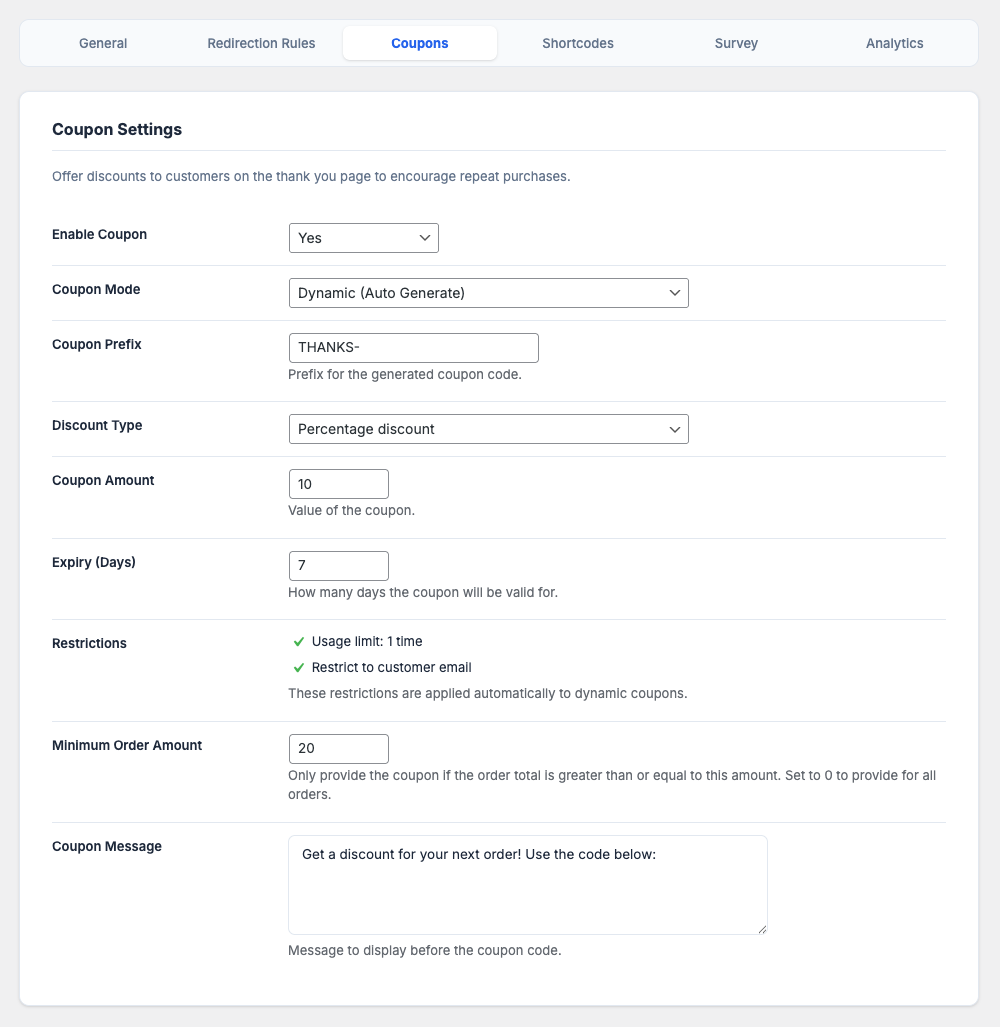Select the Minimum Order Amount field
Viewport: 1000px width, 1027px height.
point(338,749)
